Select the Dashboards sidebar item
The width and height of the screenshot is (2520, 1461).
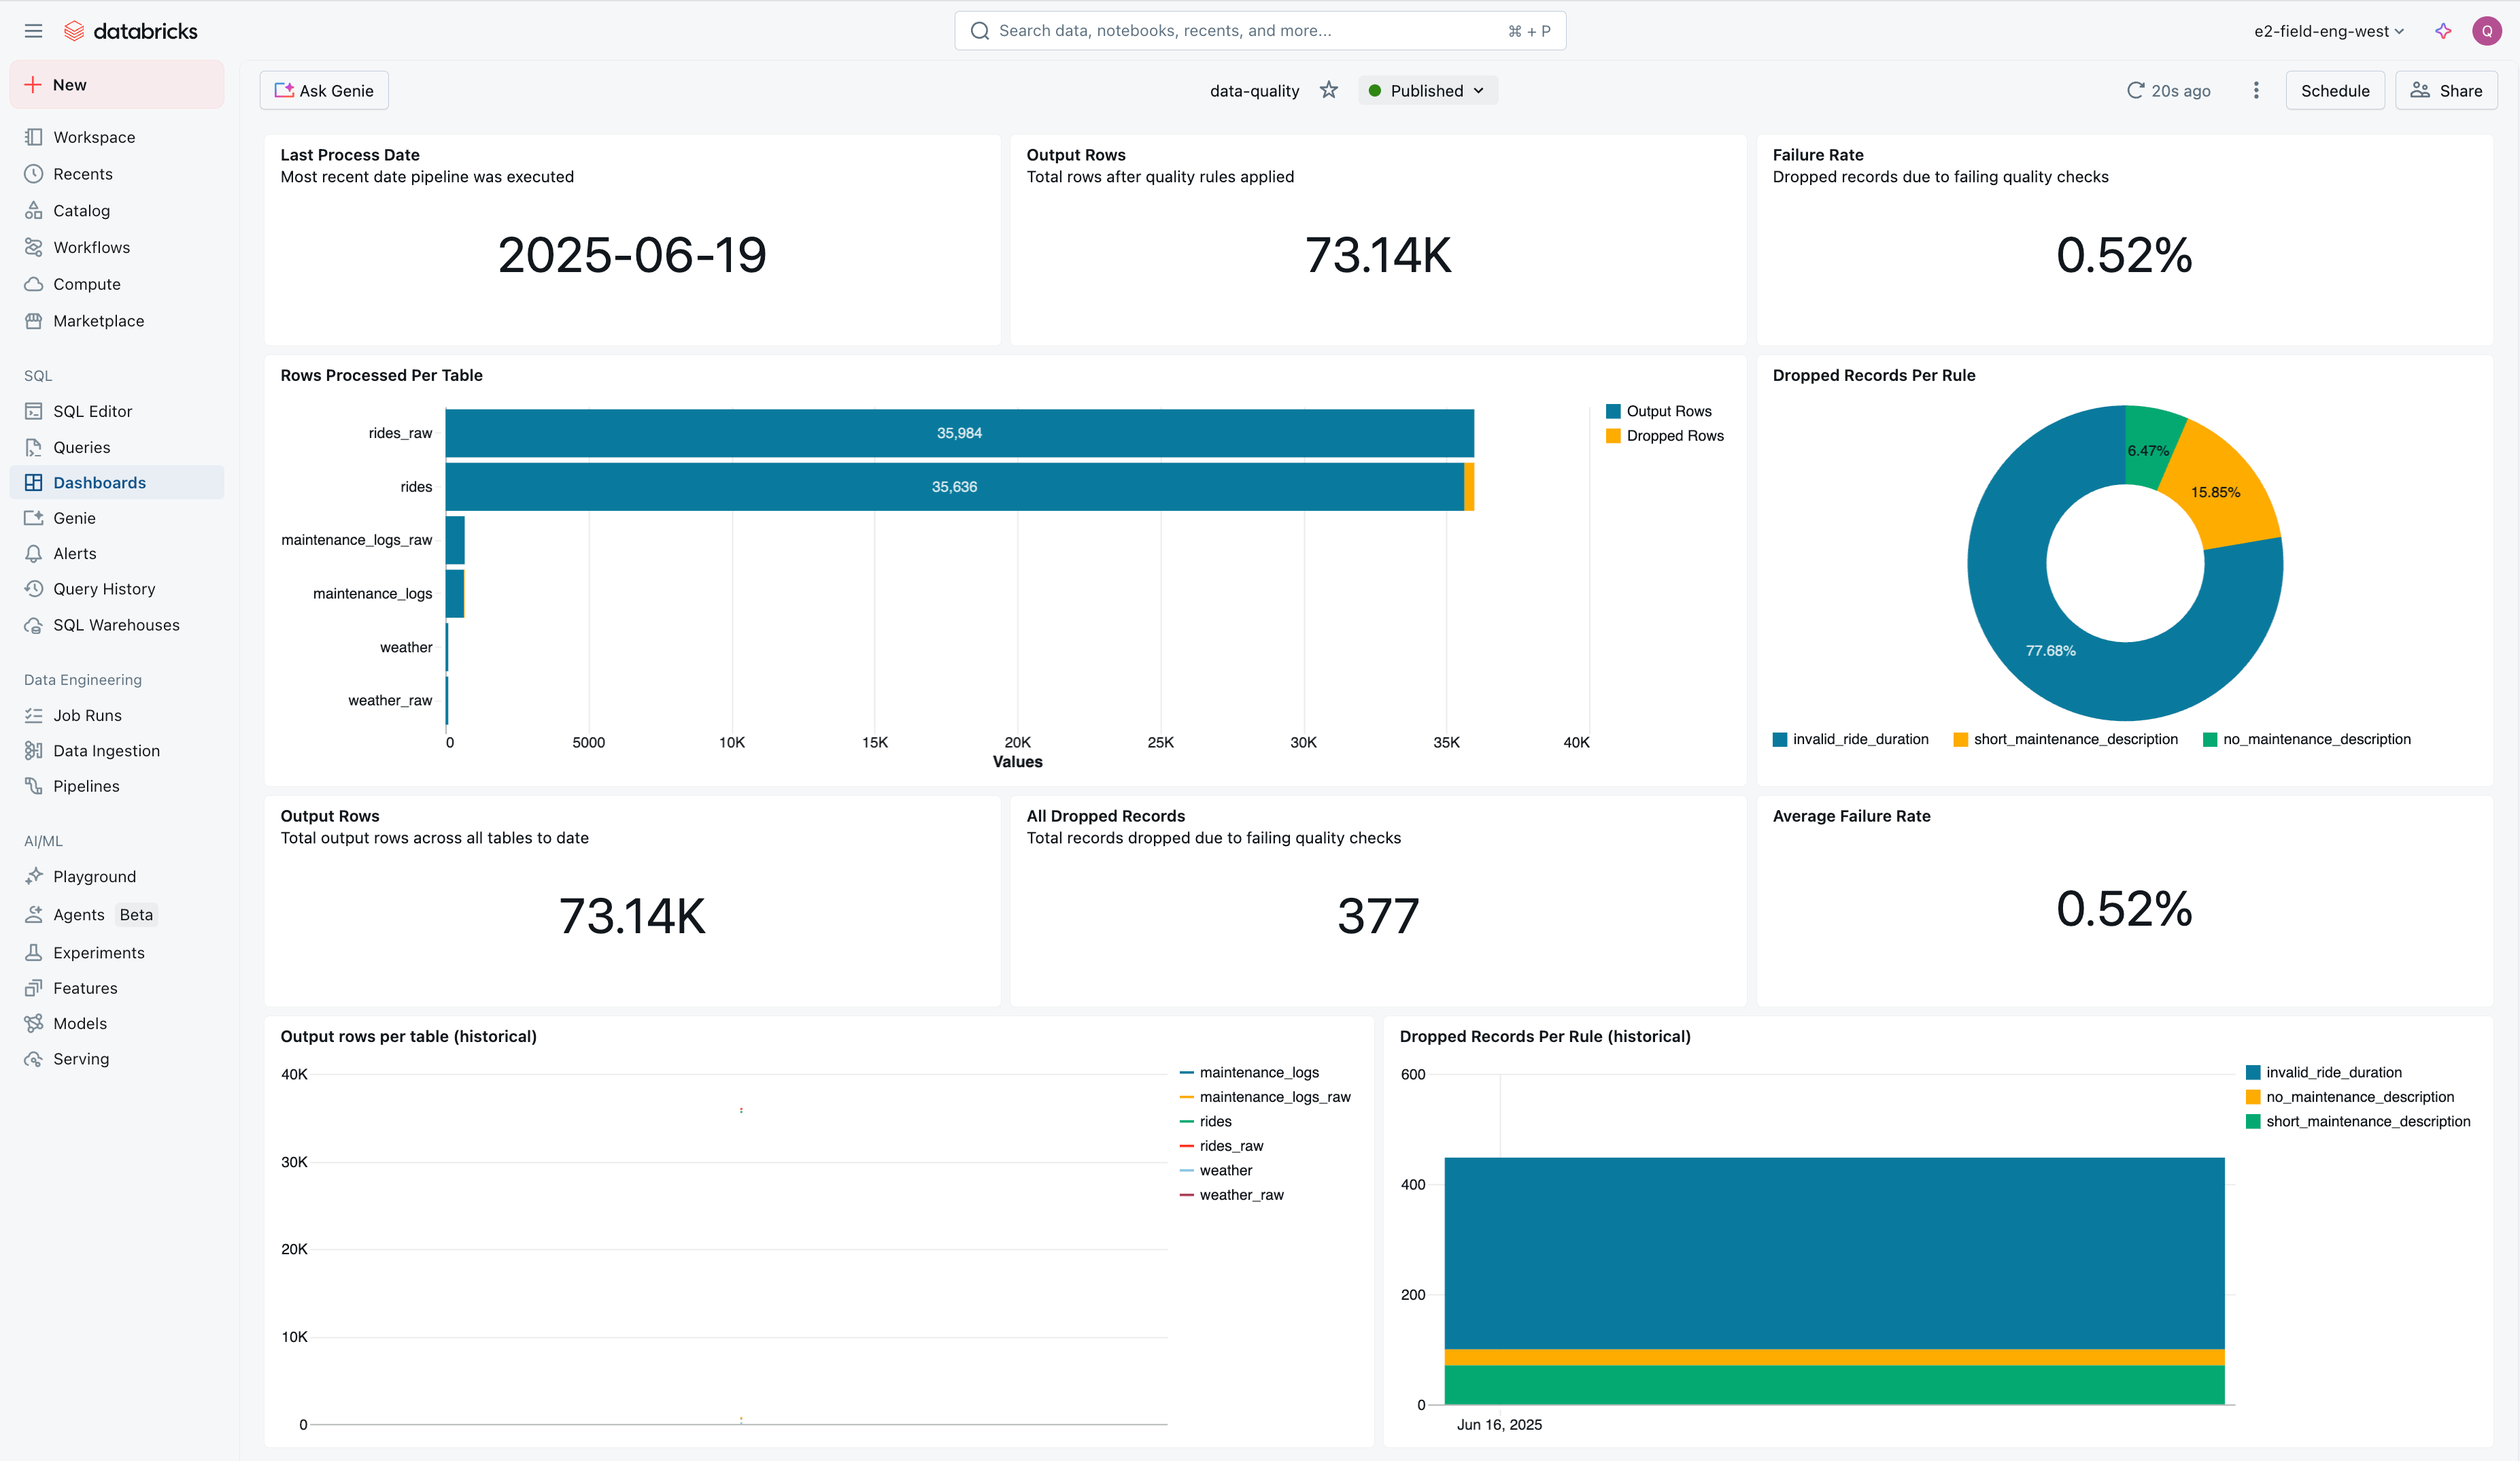coord(117,482)
